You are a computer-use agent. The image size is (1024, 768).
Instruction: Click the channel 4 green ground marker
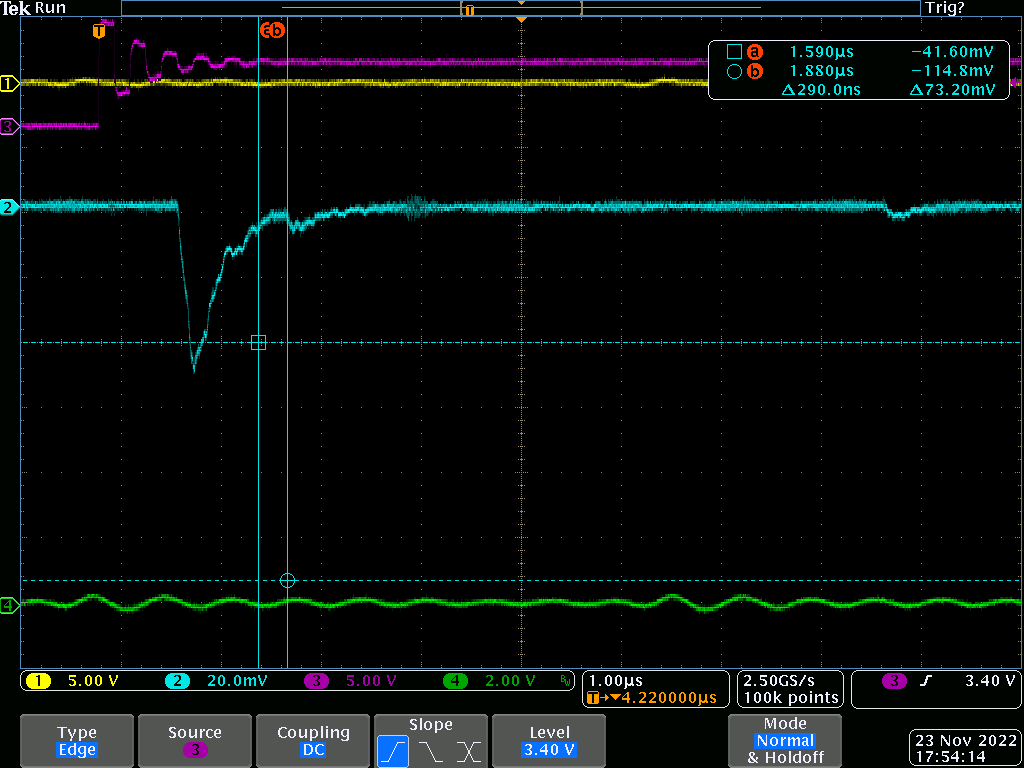coord(9,605)
